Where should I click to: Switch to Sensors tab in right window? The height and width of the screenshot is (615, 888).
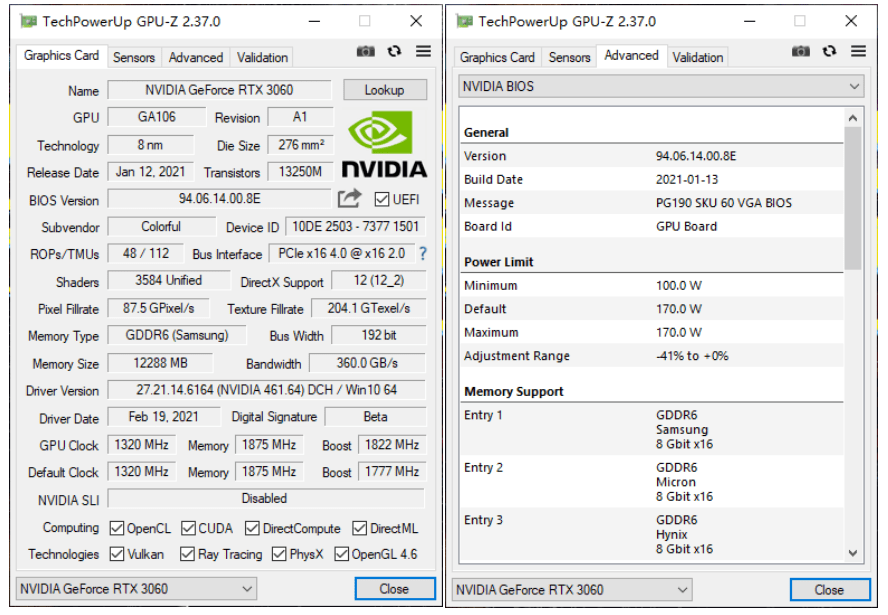click(x=569, y=57)
